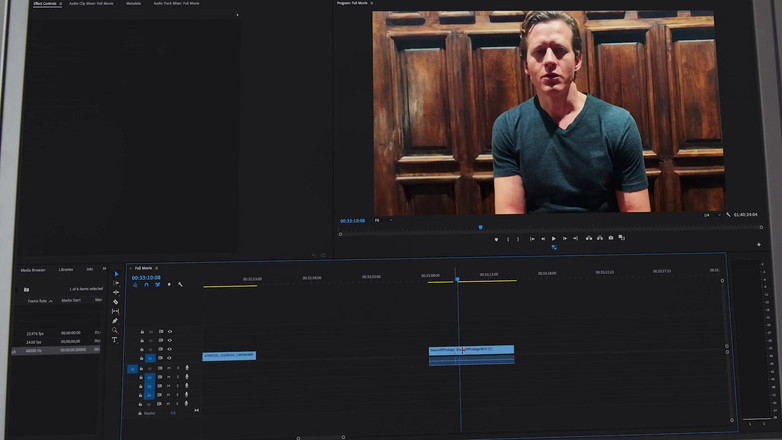This screenshot has height=440, width=782.
Task: Select the Type tool
Action: (x=115, y=340)
